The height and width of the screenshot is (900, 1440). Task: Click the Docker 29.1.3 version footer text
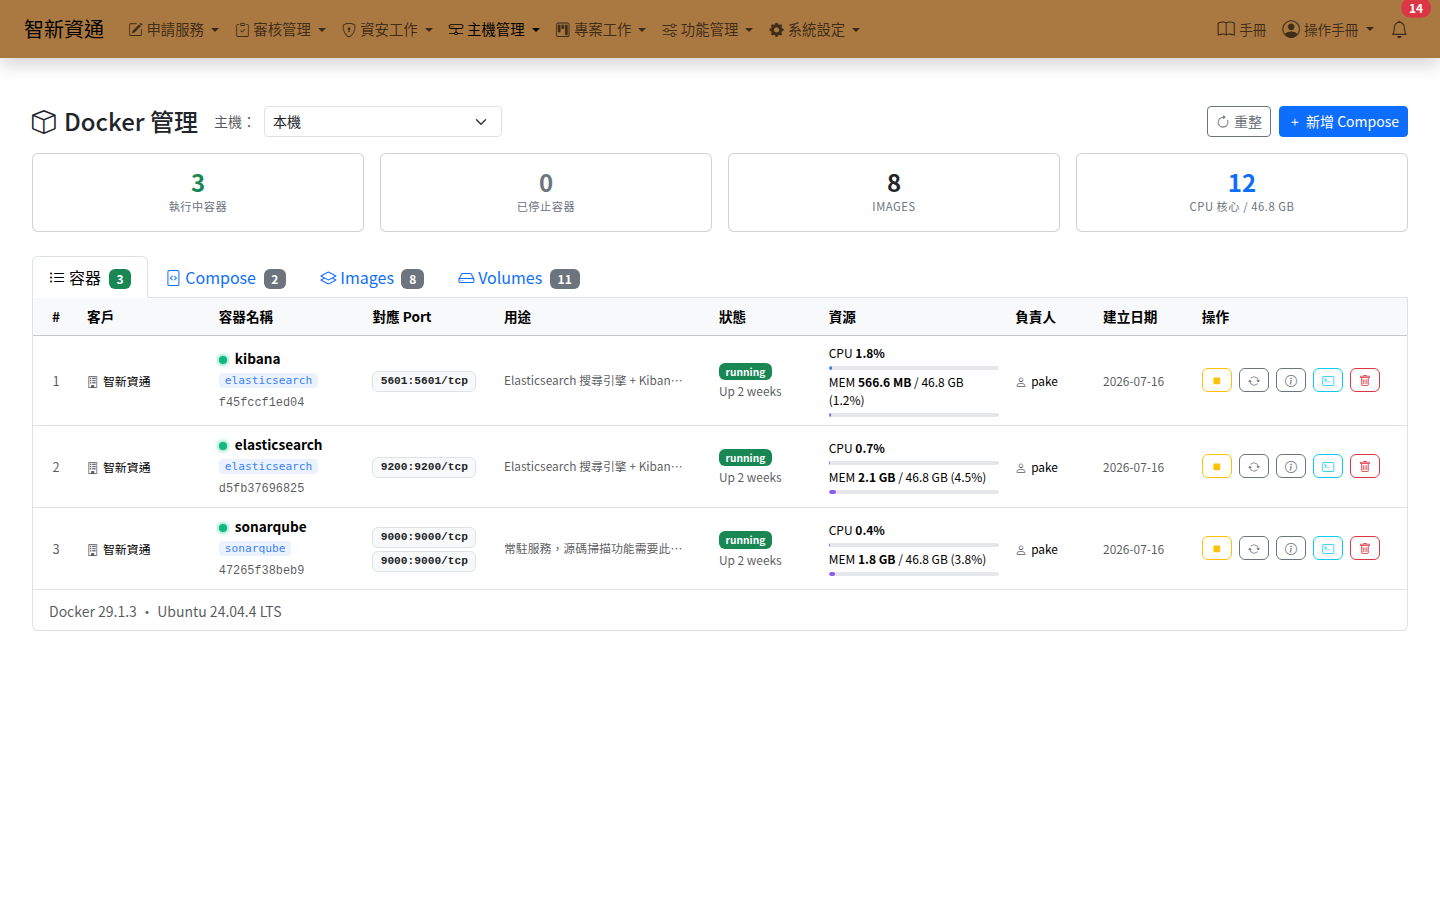[x=93, y=612]
